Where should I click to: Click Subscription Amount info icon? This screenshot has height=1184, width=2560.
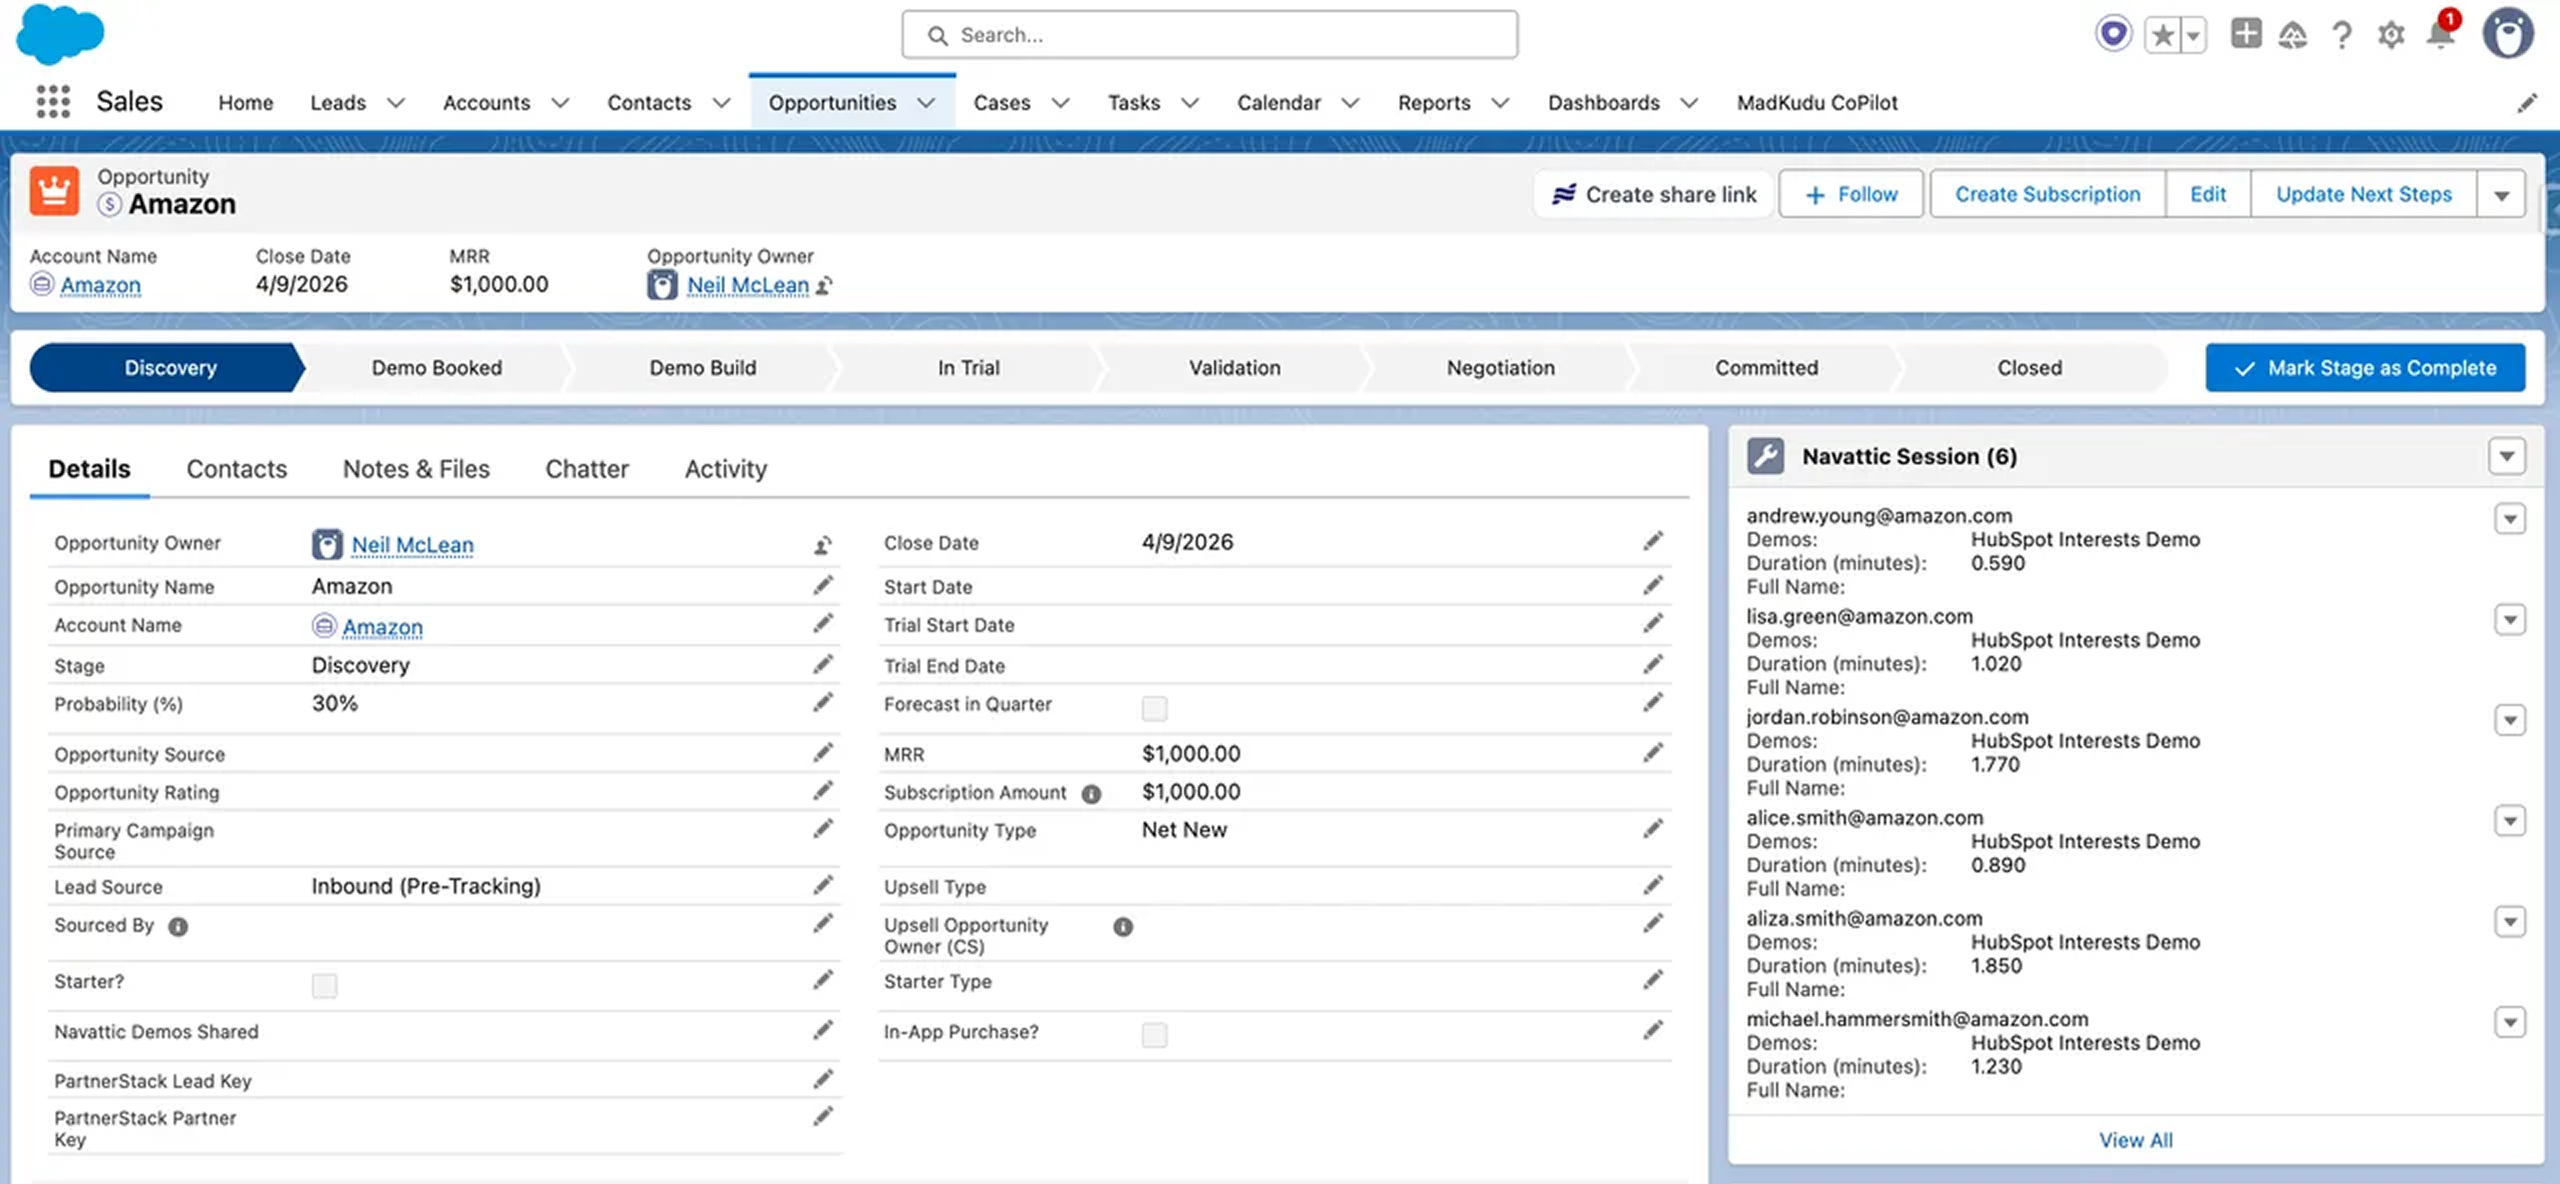click(x=1091, y=794)
